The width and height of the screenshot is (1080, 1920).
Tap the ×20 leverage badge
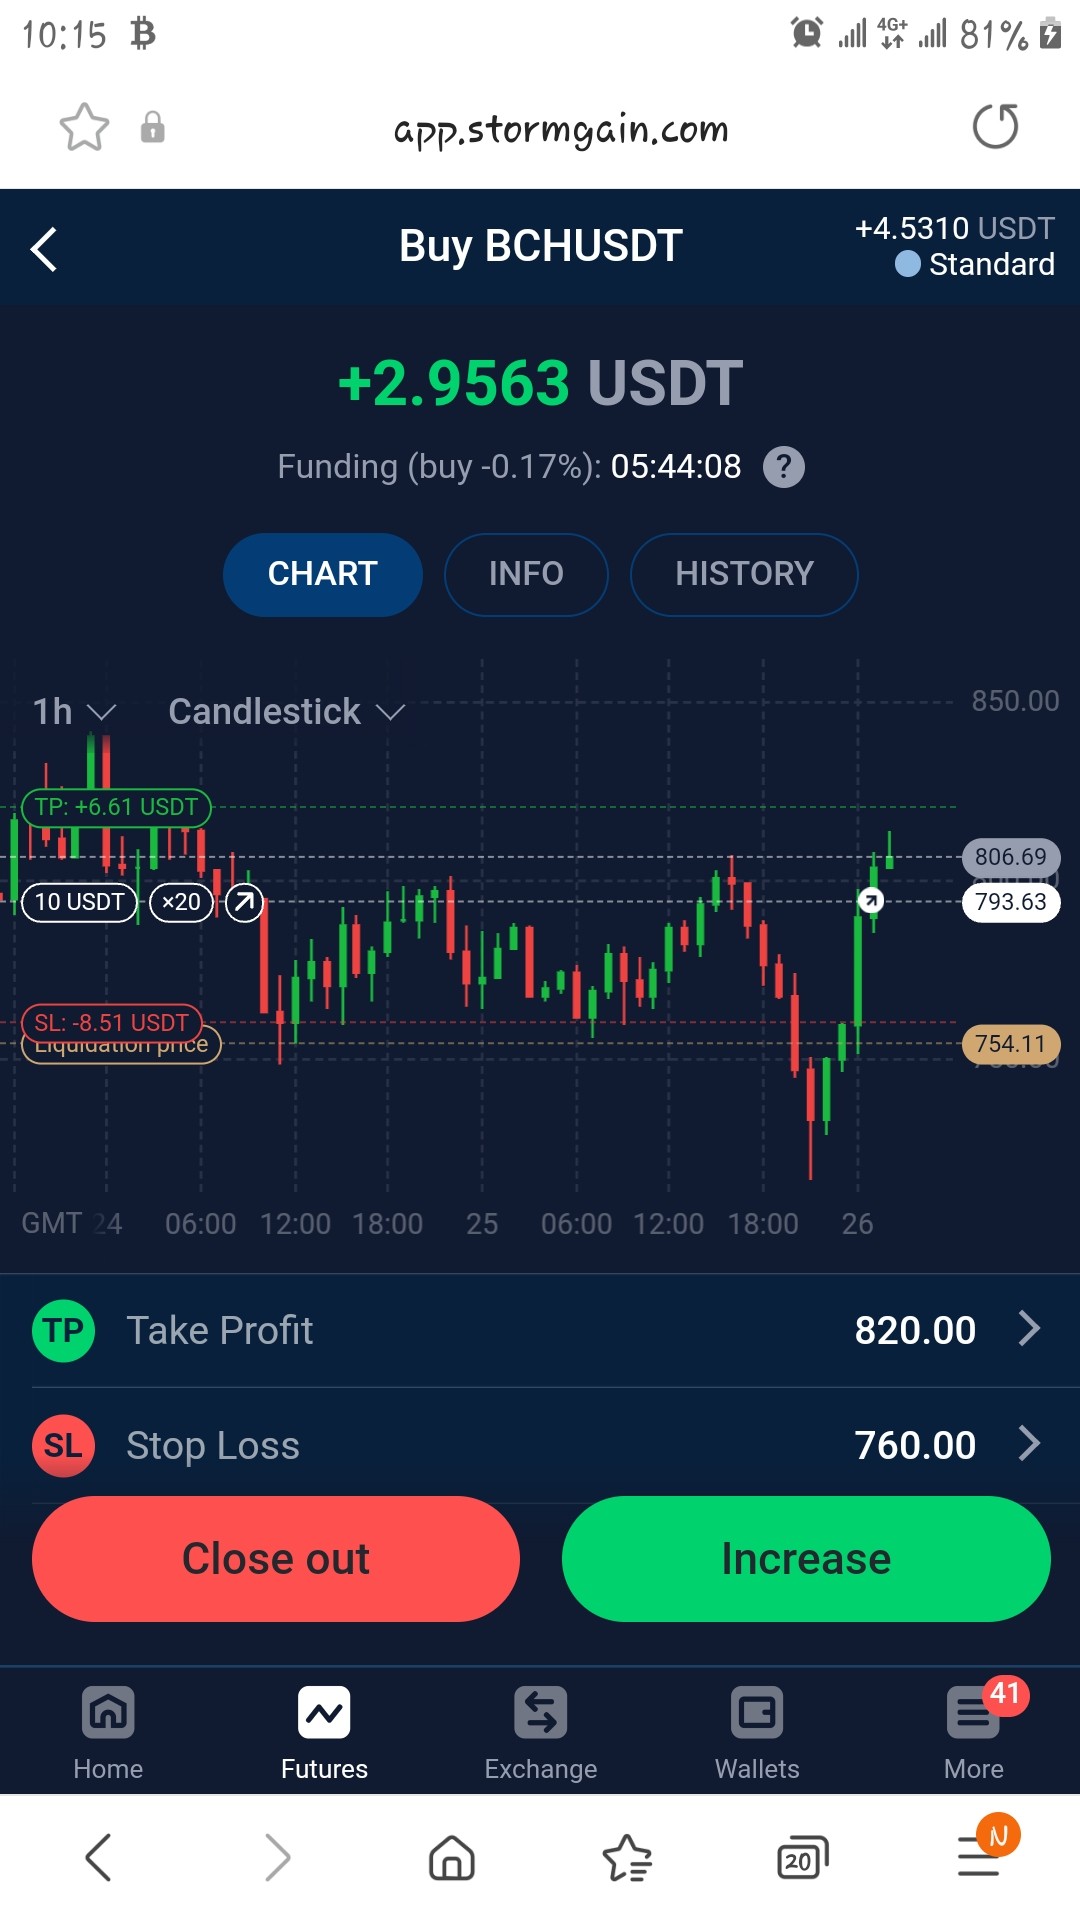point(181,902)
